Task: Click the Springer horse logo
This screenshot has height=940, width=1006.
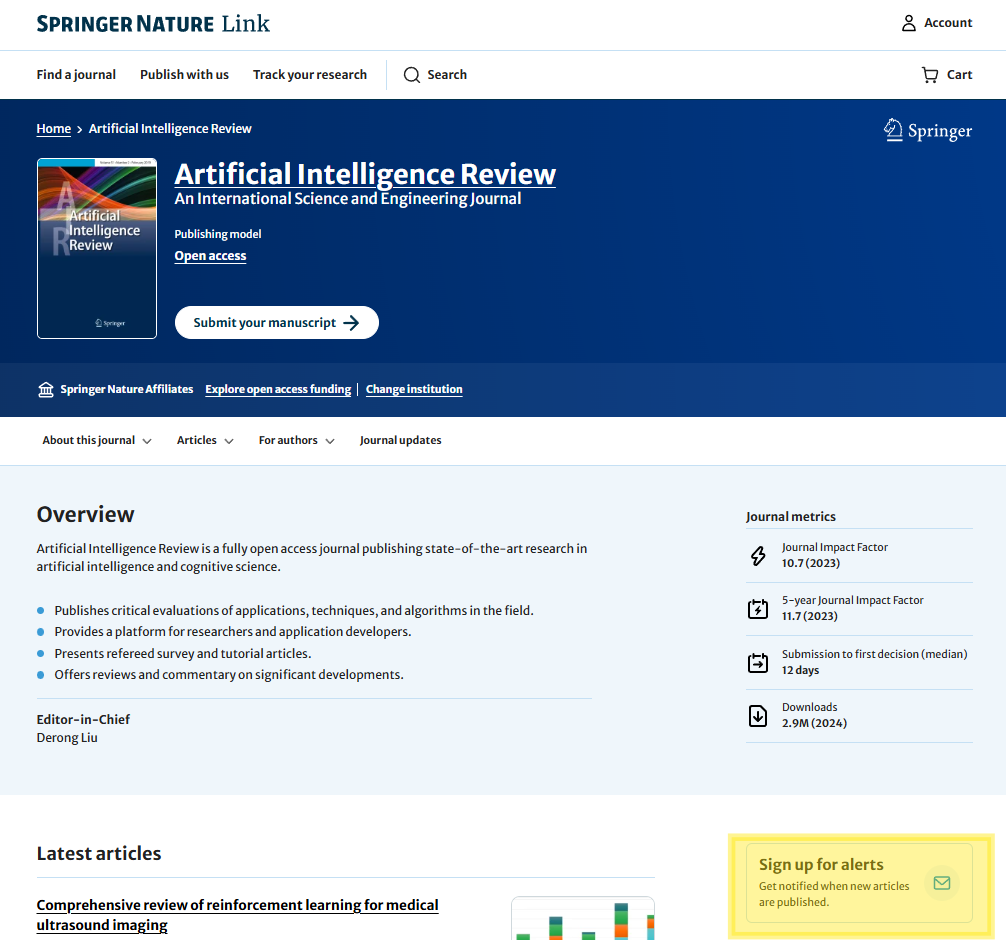Action: (892, 130)
